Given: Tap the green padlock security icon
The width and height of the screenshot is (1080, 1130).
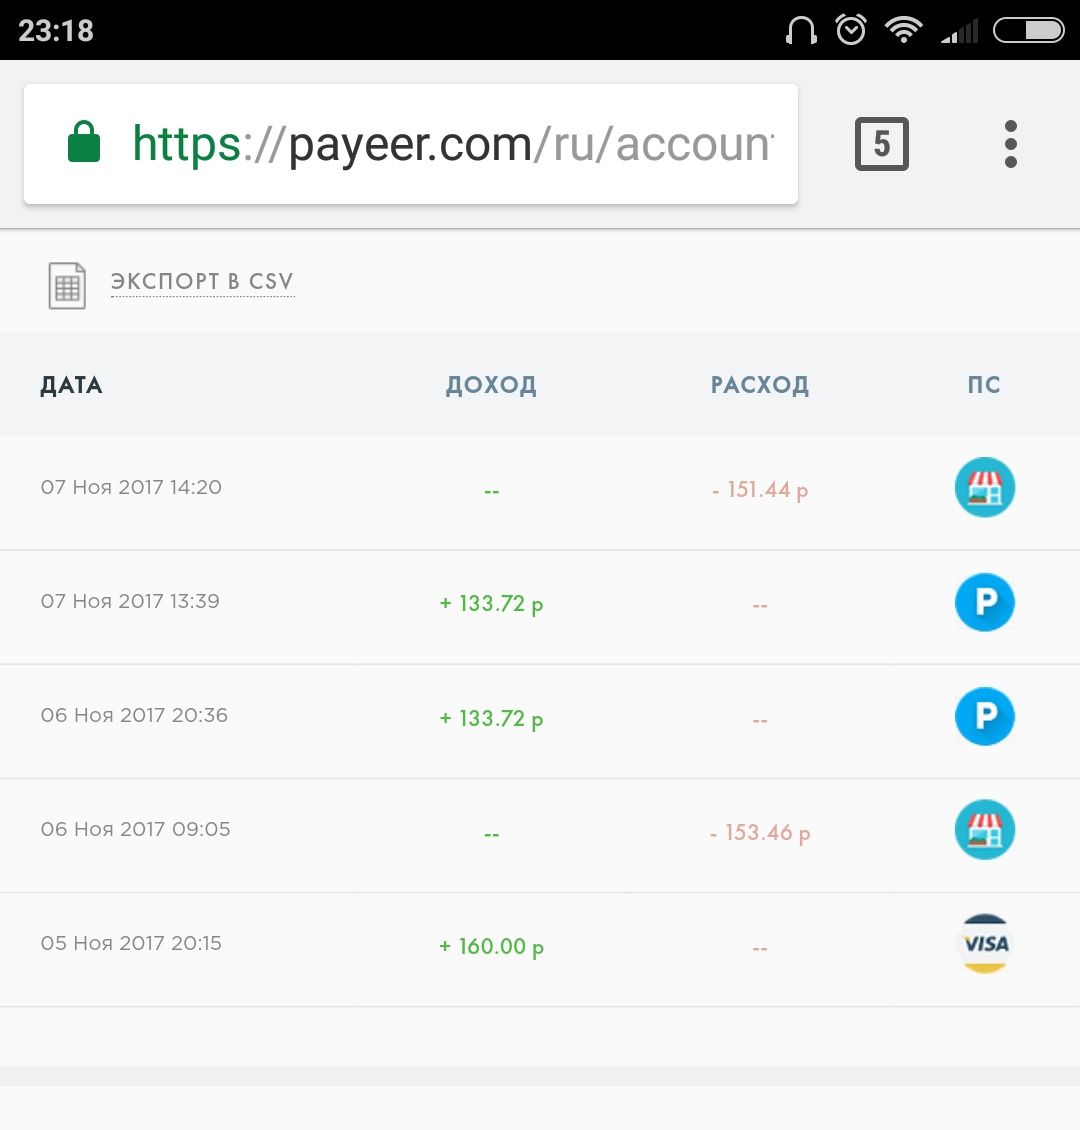Looking at the screenshot, I should coord(84,143).
